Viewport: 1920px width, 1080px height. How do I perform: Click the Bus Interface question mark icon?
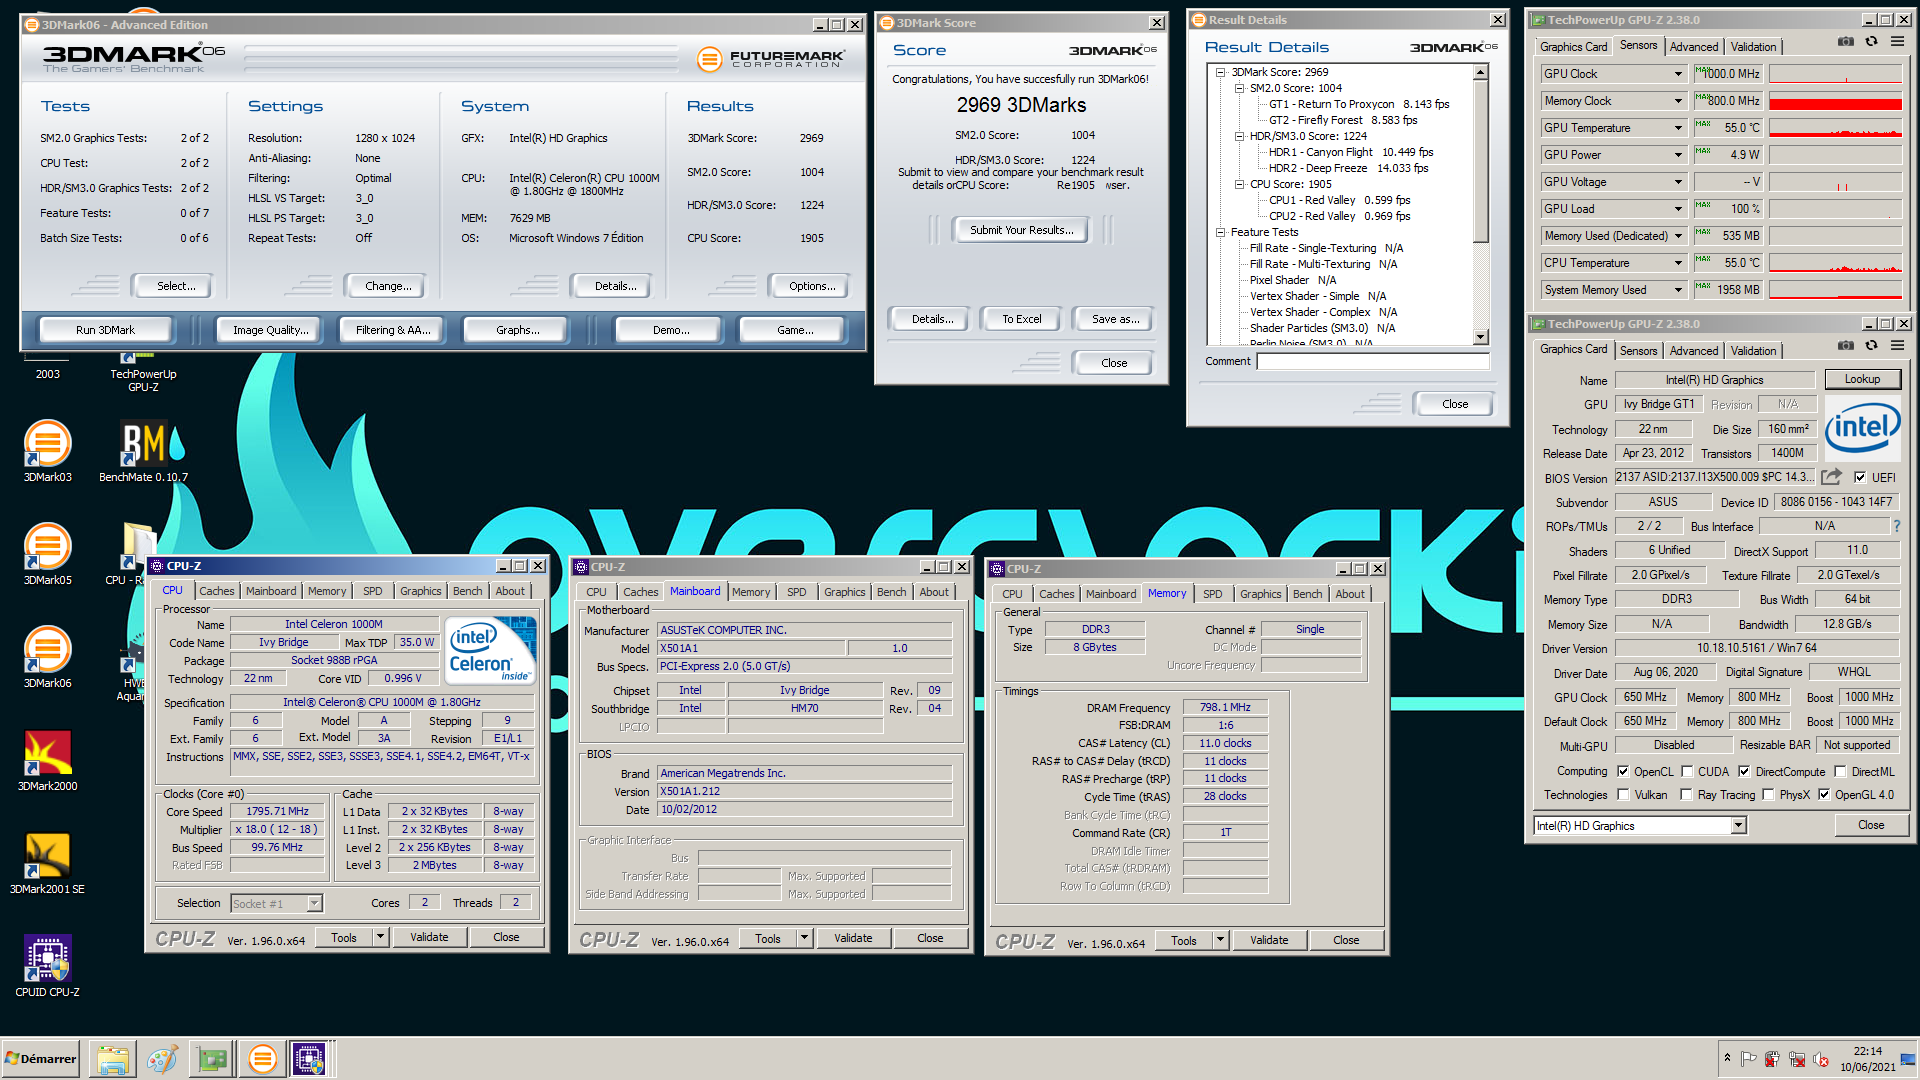(x=1897, y=526)
